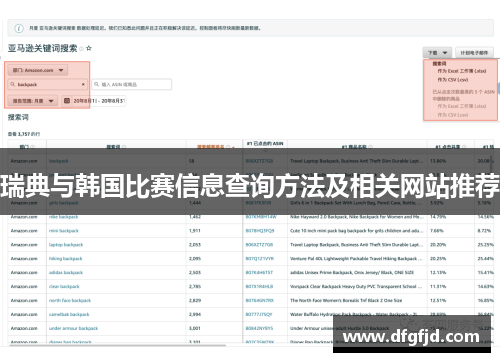Viewport: 500px width, 362px height.
Task: Click the Vorspack Clear Backpack Heavy Duty product title
Action: 356,286
